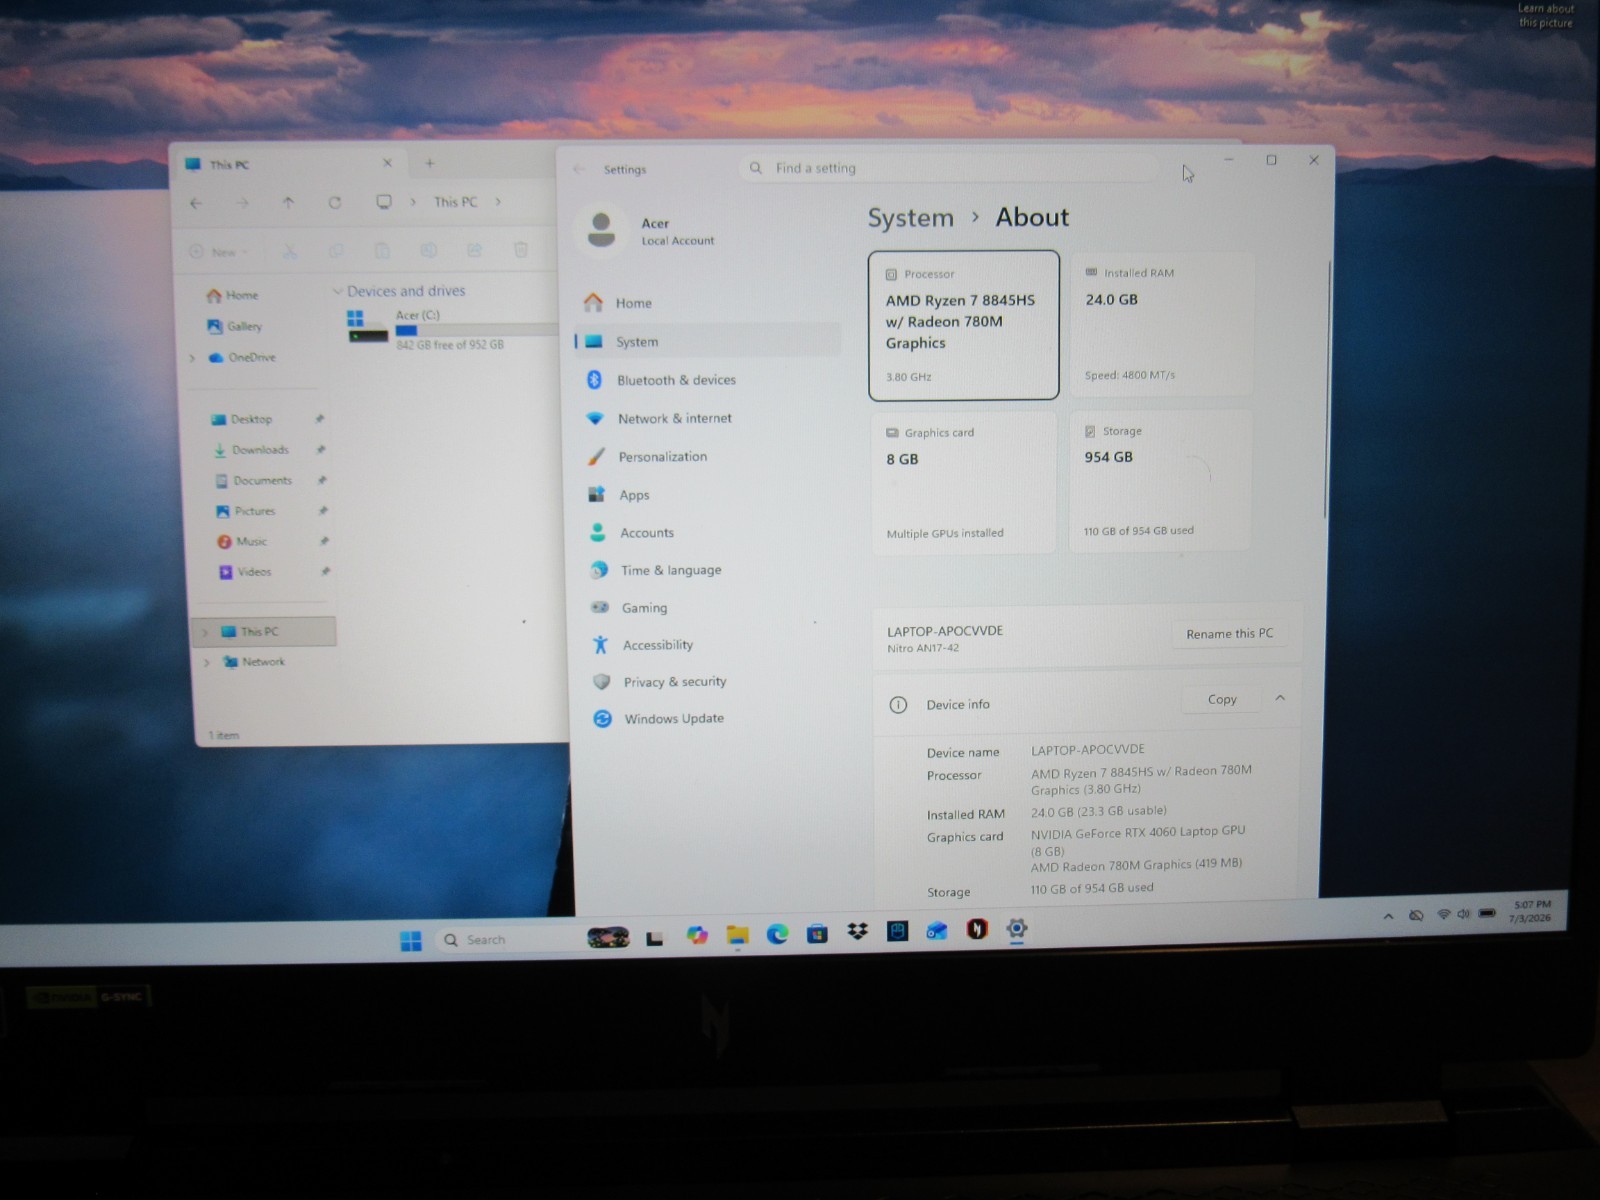This screenshot has height=1200, width=1600.
Task: Open Music quick access folder
Action: [243, 542]
